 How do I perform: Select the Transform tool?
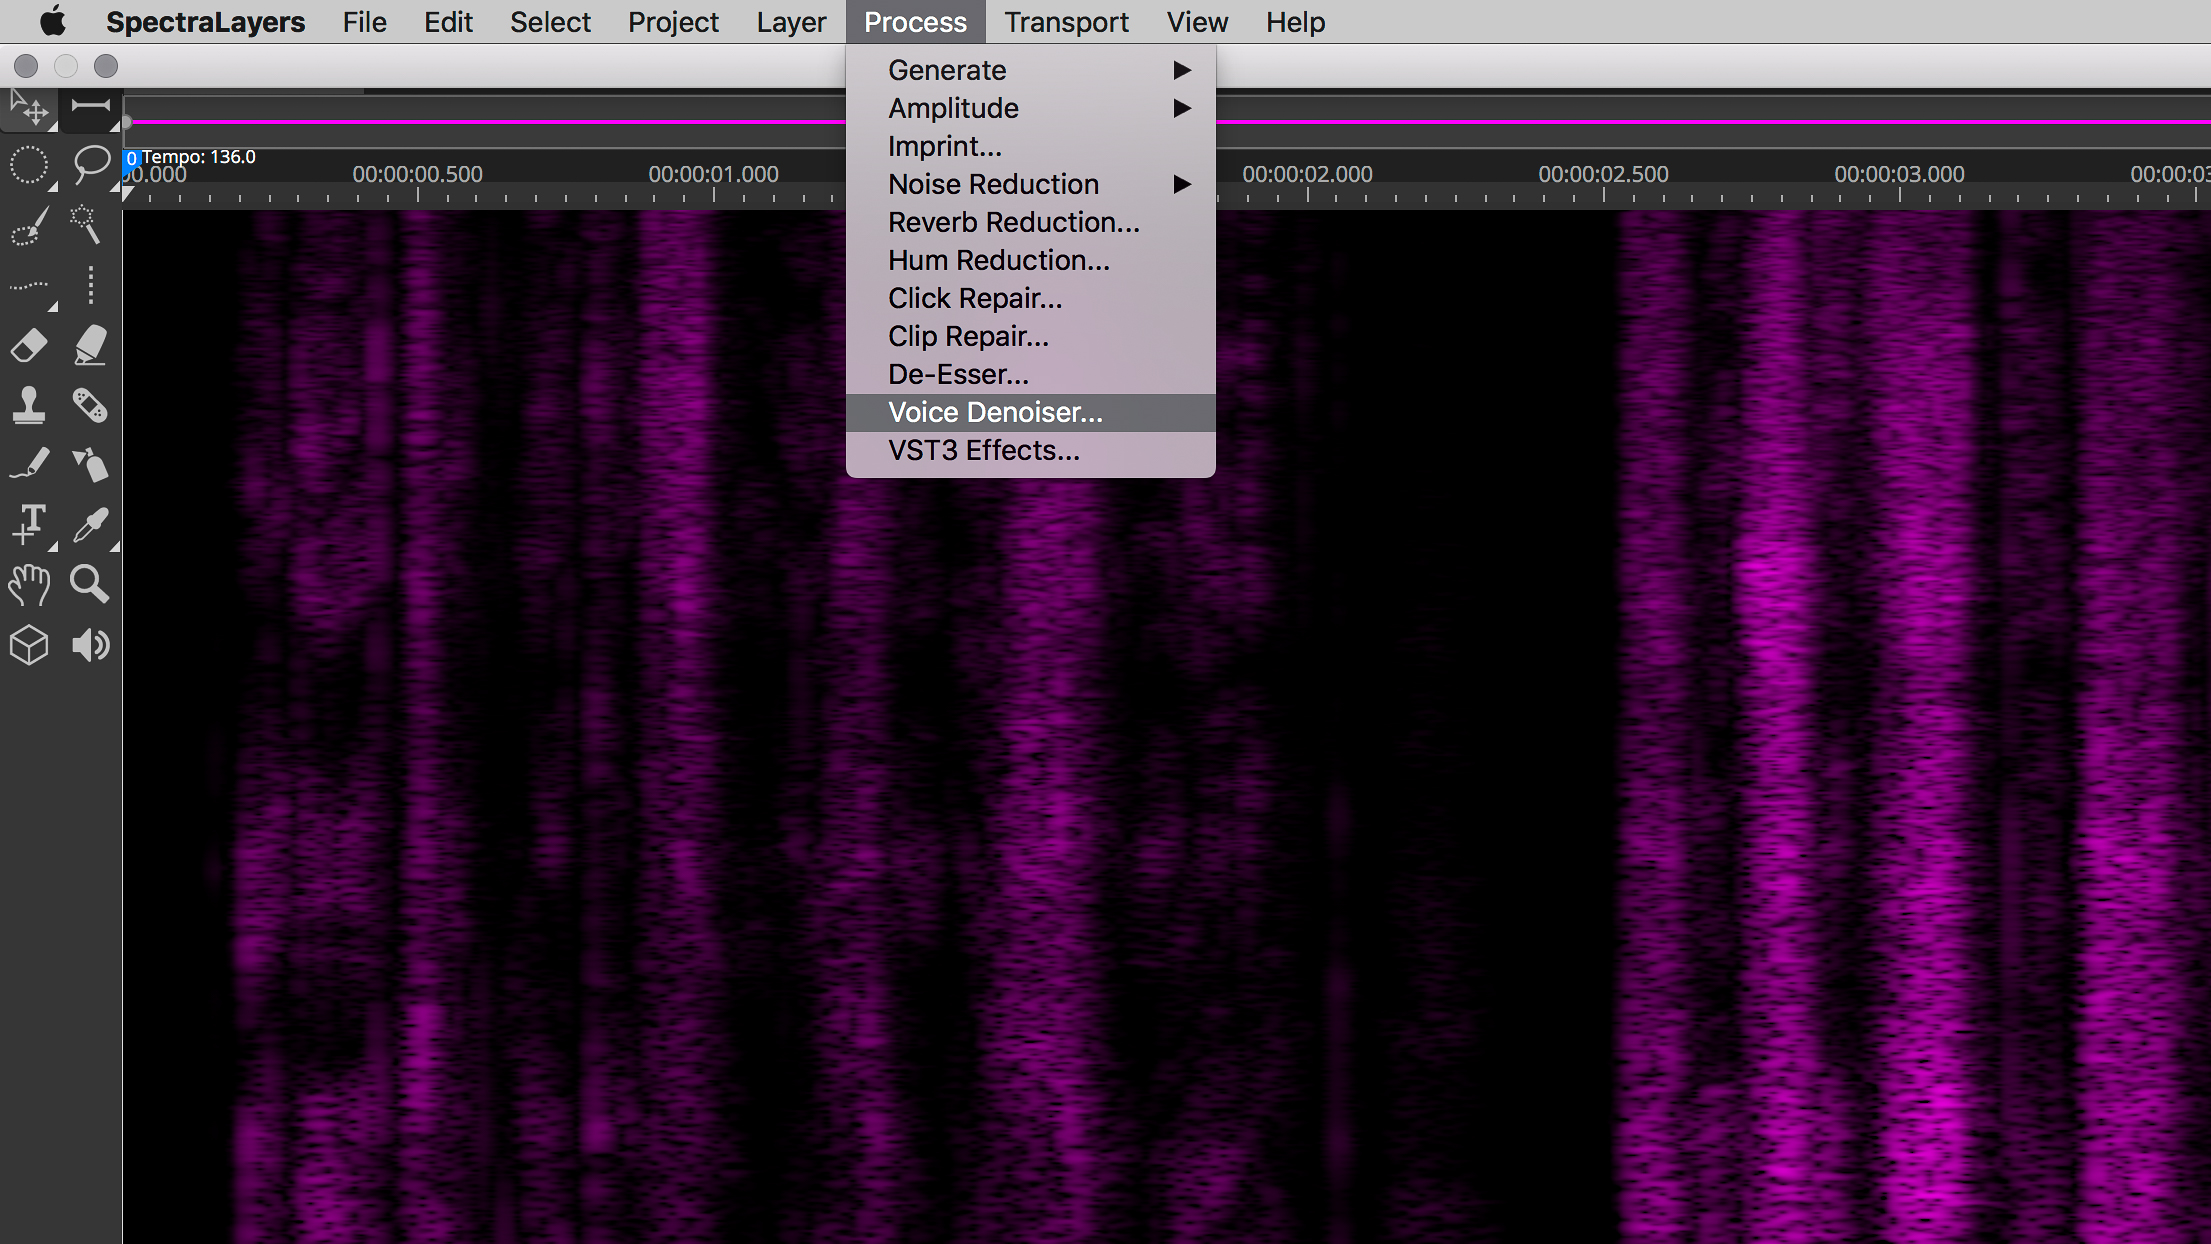30,108
